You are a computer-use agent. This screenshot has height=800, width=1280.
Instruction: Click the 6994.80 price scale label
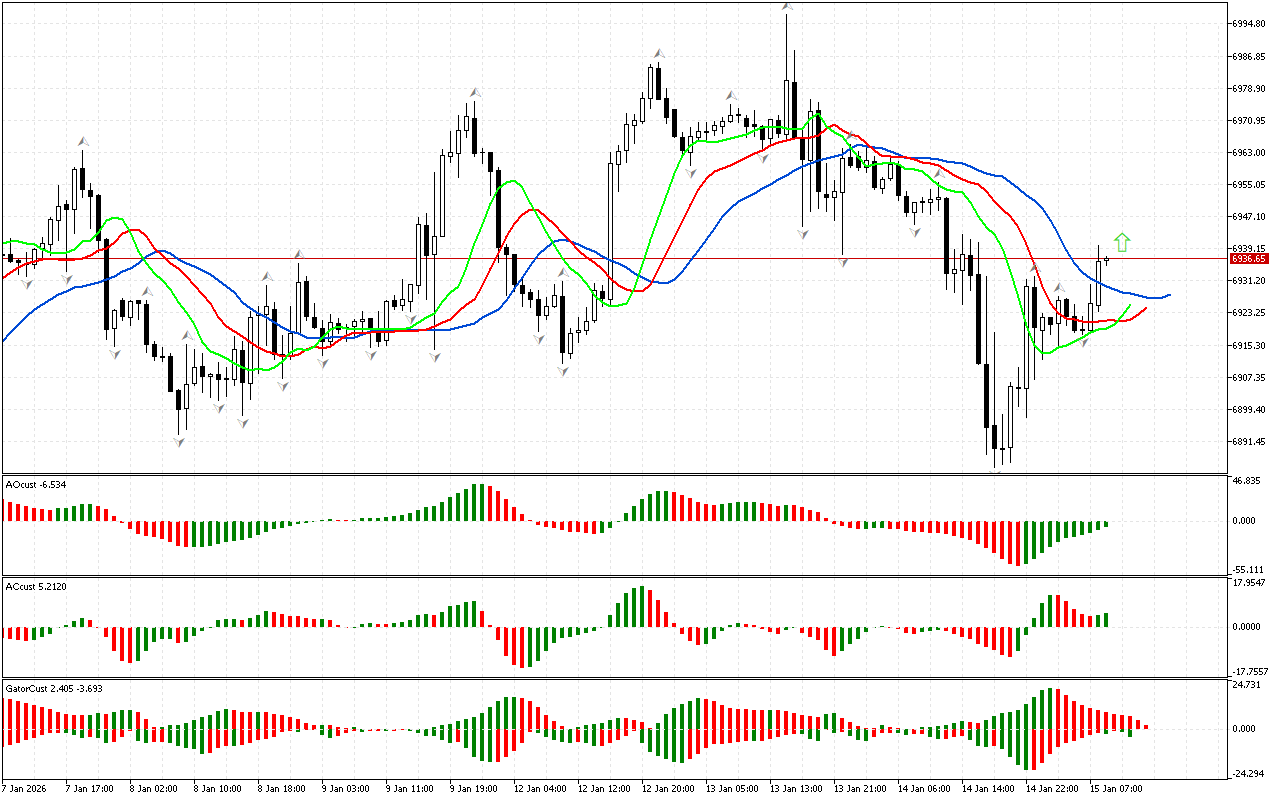(x=1249, y=23)
